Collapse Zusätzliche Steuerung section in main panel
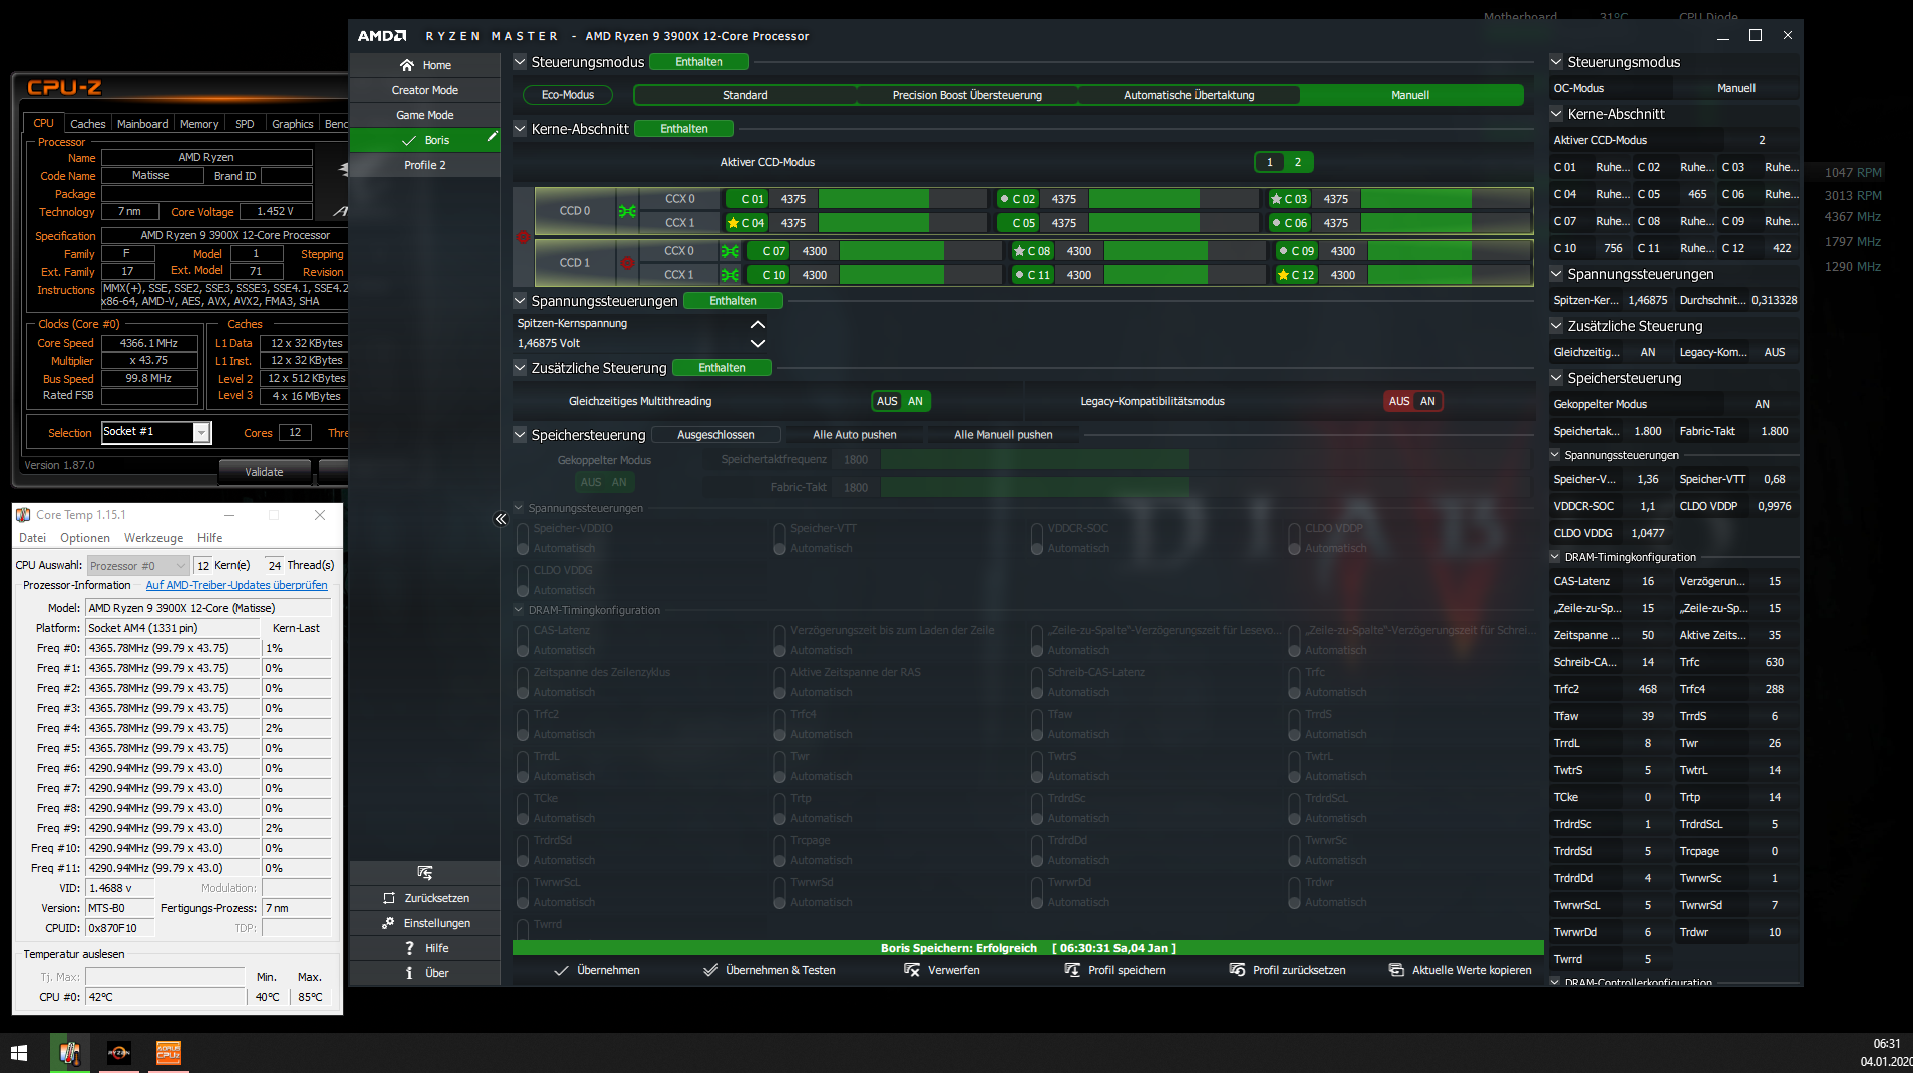The width and height of the screenshot is (1913, 1073). 520,368
